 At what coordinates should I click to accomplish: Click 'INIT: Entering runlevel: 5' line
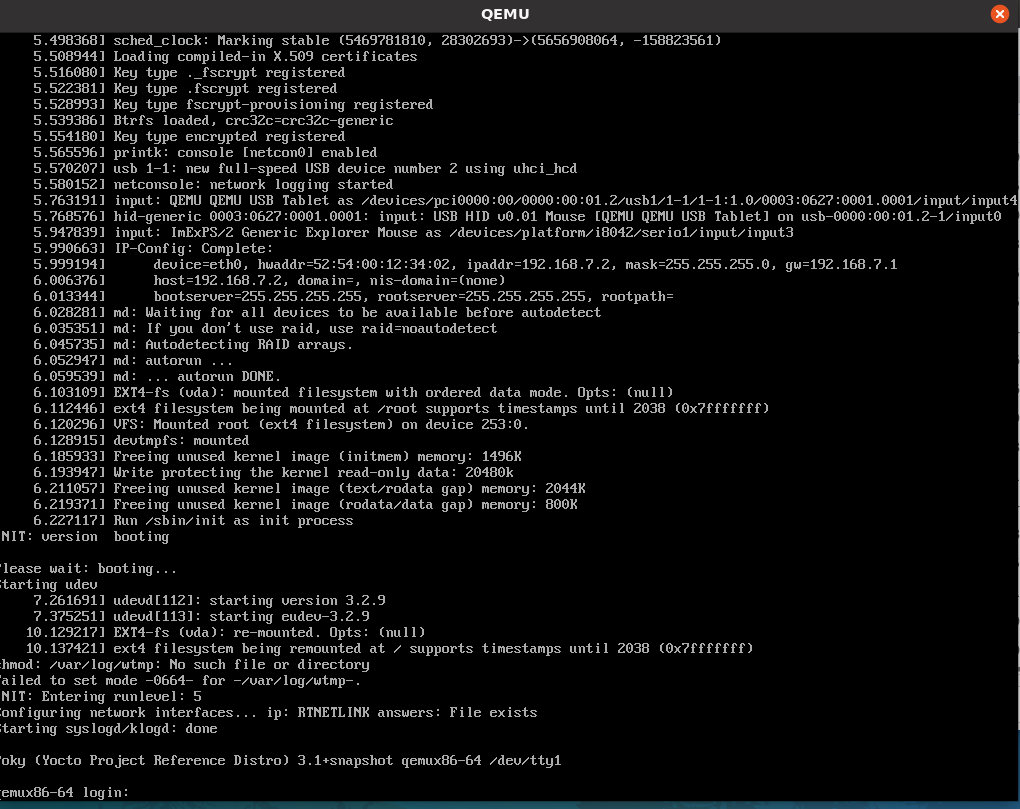click(x=101, y=696)
